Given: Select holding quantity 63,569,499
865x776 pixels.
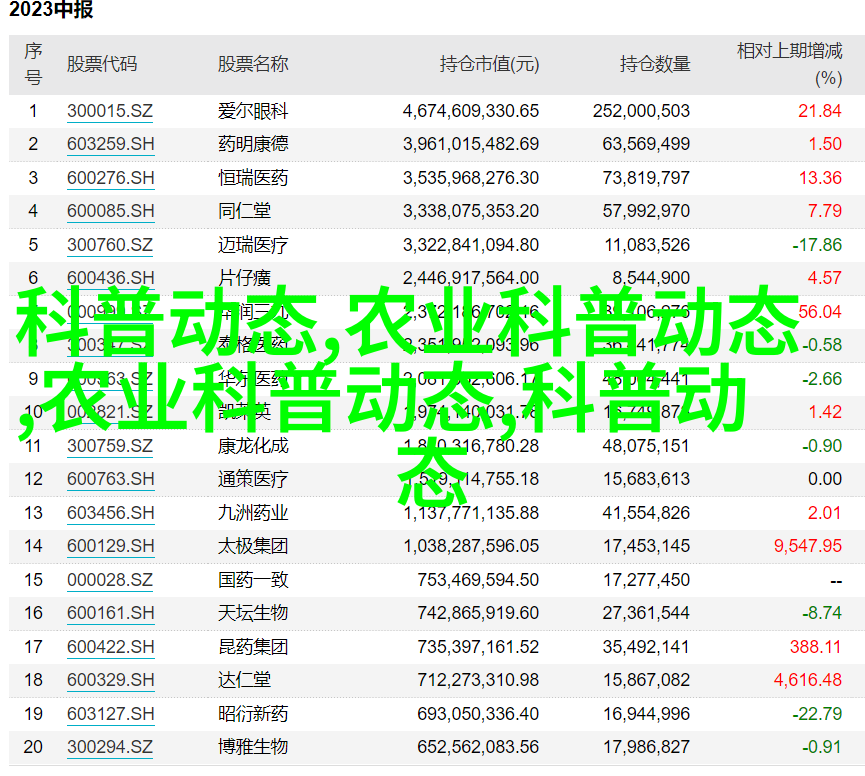Looking at the screenshot, I should click(646, 145).
